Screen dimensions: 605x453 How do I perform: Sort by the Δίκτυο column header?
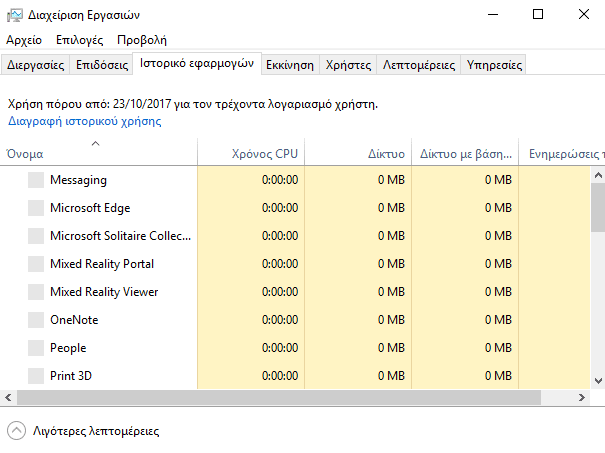coord(358,152)
